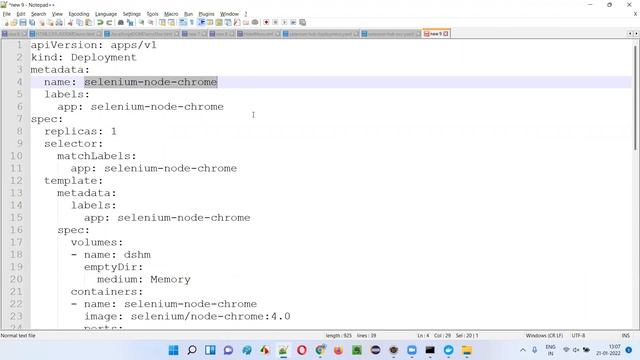The image size is (640, 360).
Task: Click the Stop Recording macro icon
Action: pos(275,22)
